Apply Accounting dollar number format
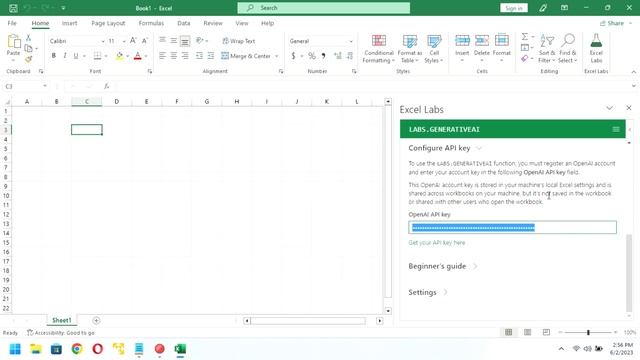The image size is (640, 360). 293,56
